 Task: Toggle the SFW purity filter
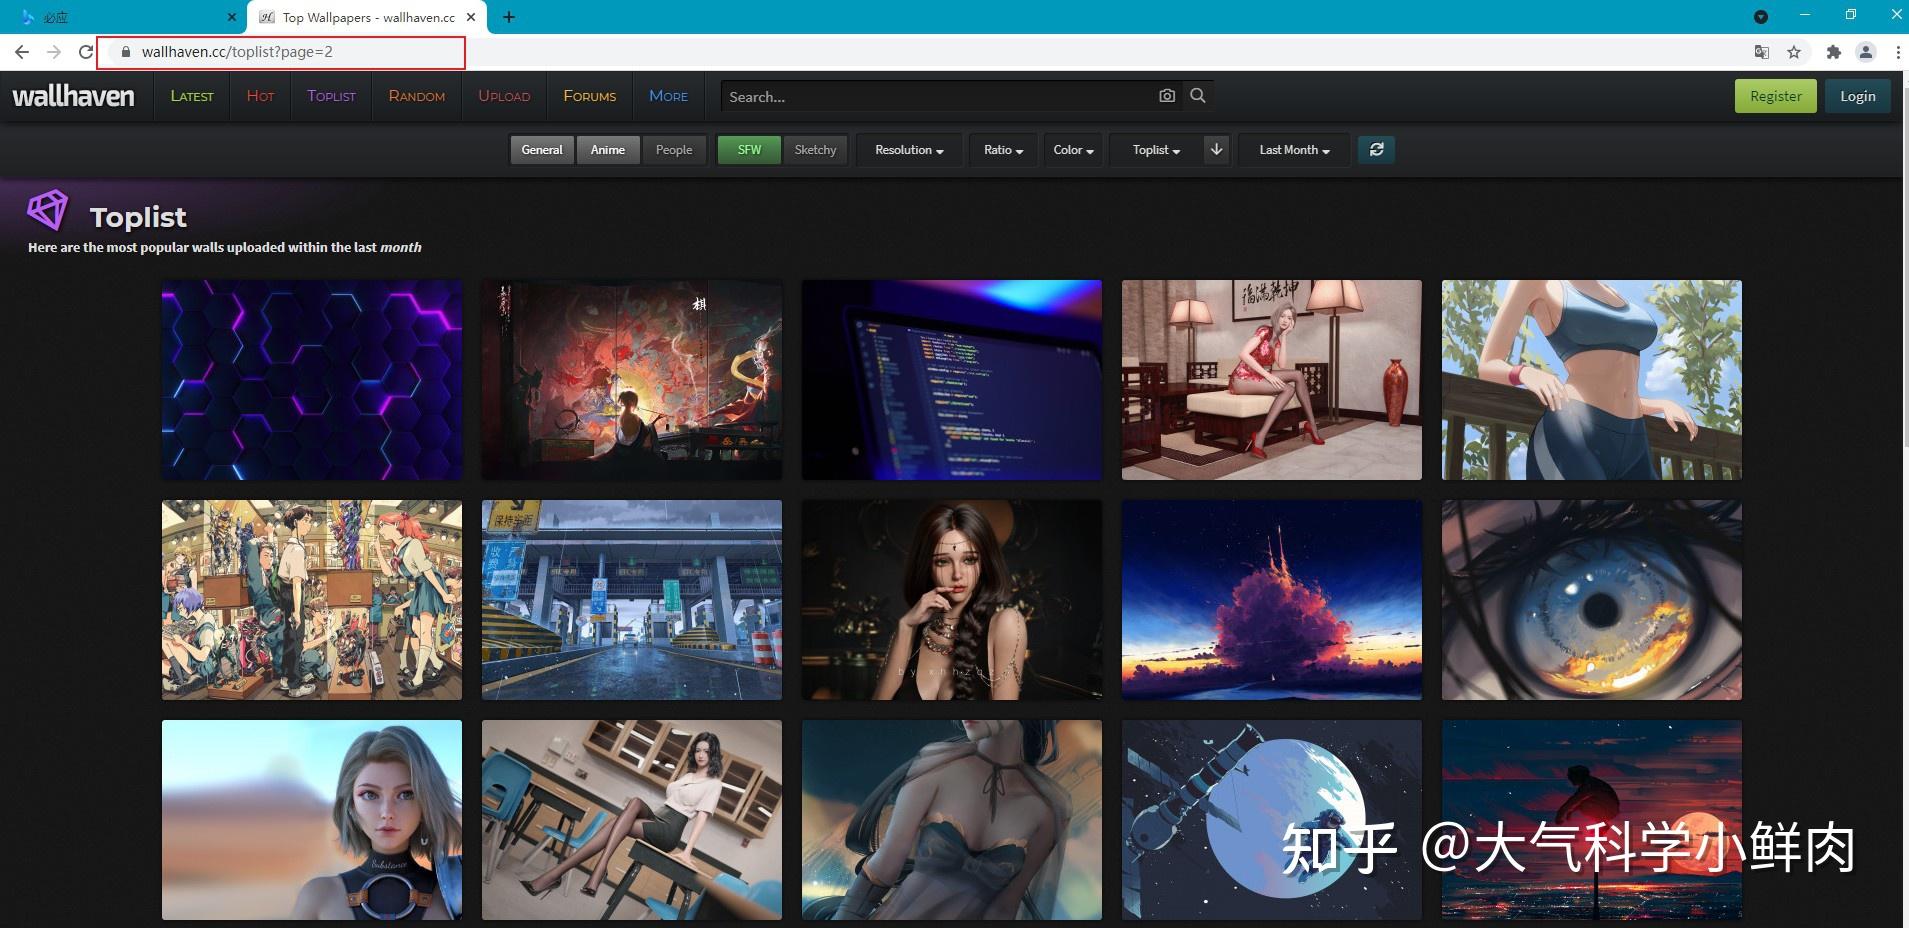[749, 150]
